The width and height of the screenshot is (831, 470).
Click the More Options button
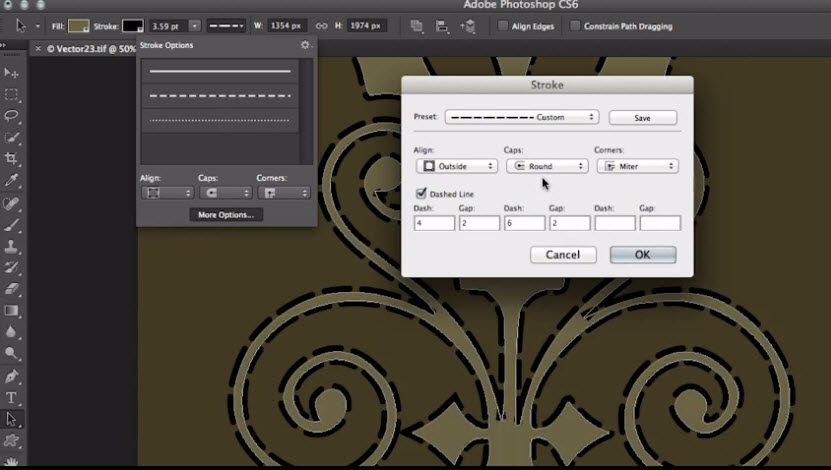pos(226,215)
